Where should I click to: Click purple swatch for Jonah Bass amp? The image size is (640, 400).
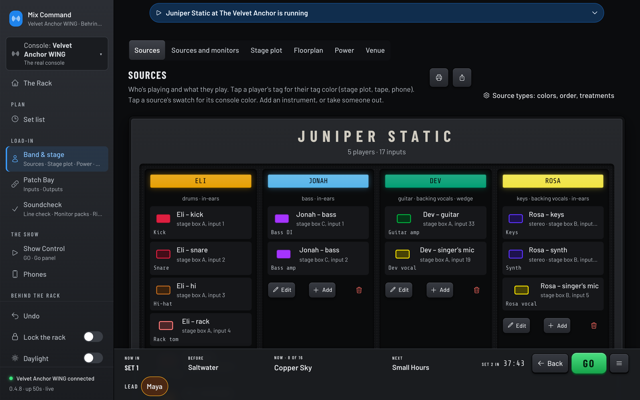click(283, 254)
